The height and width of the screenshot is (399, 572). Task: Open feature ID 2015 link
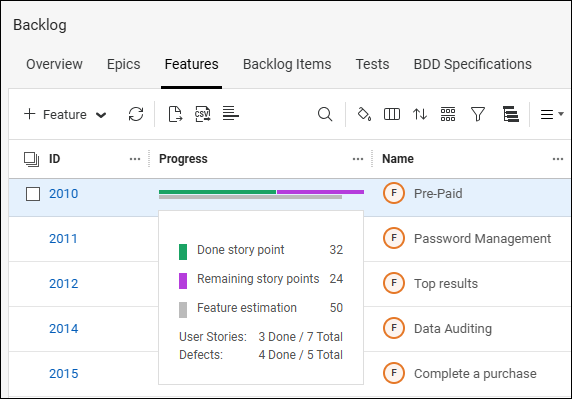click(x=63, y=373)
